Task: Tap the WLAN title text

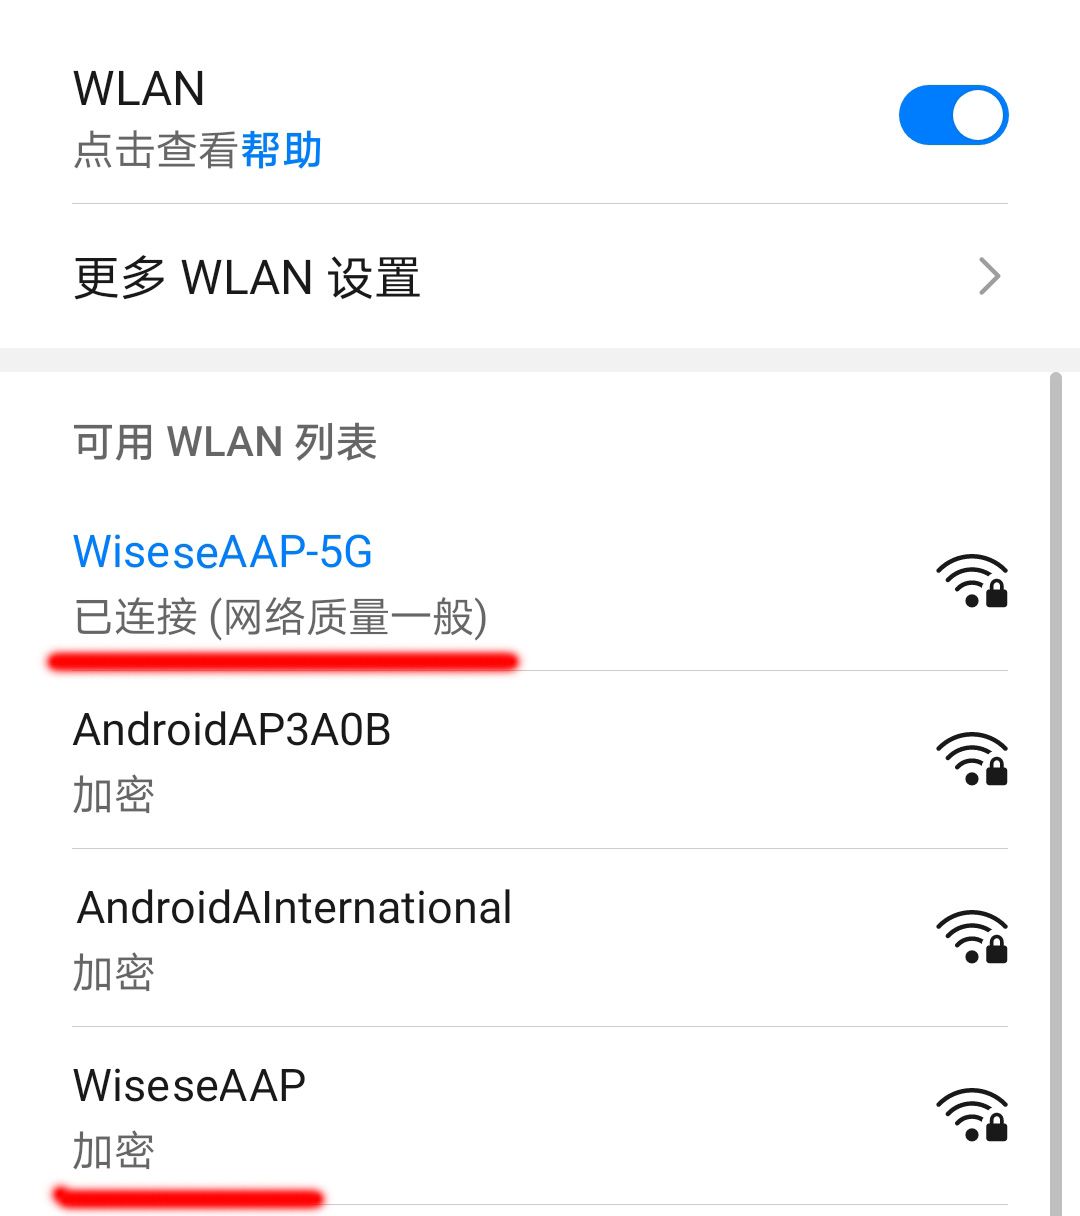Action: [x=139, y=89]
